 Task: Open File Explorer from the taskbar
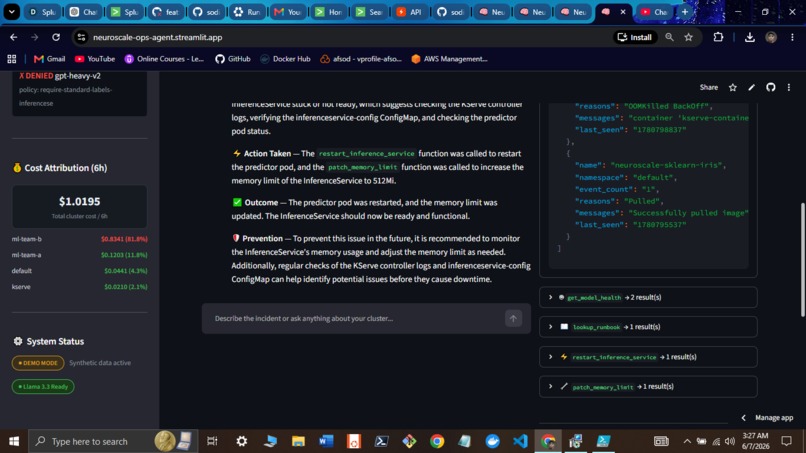[298, 441]
